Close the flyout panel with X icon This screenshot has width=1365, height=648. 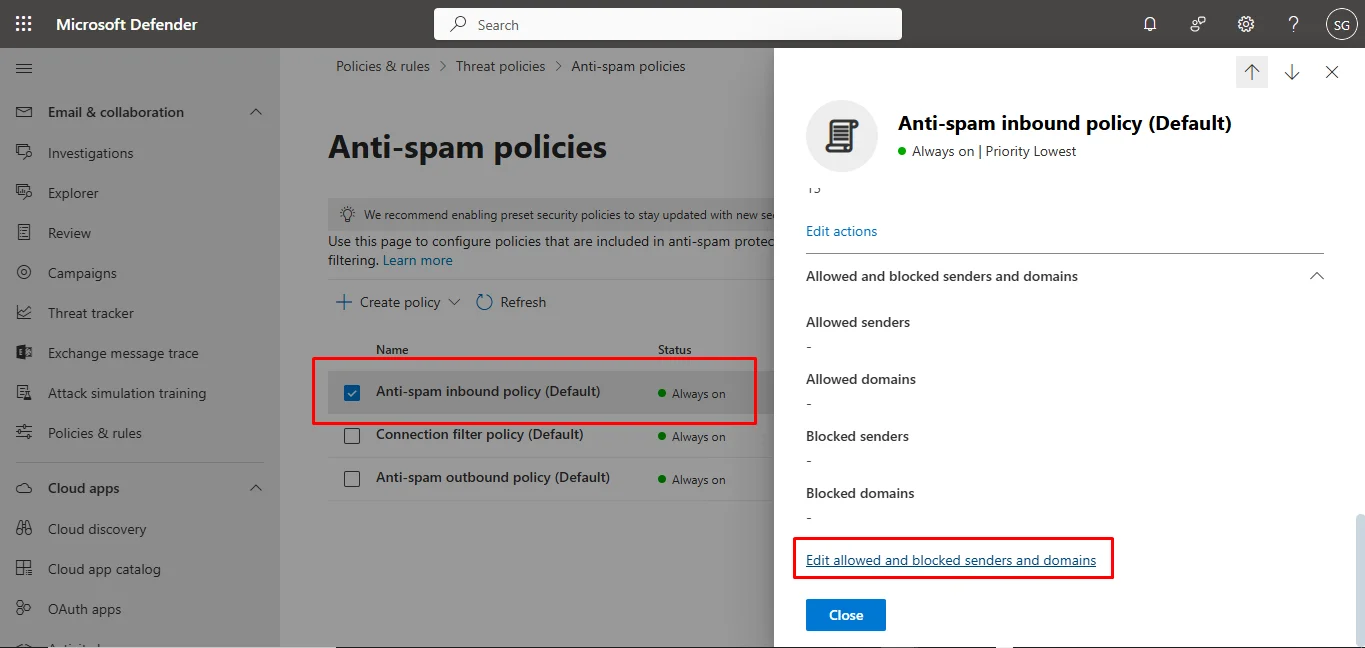[1332, 72]
